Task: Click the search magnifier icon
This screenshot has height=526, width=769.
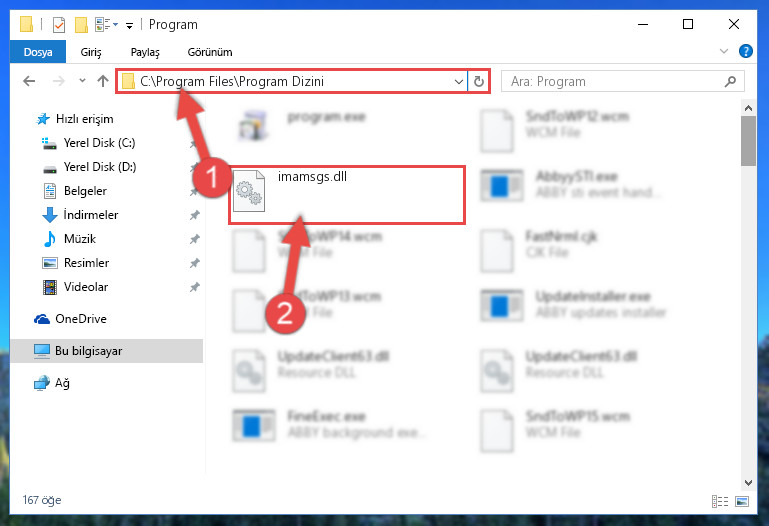Action: [730, 81]
